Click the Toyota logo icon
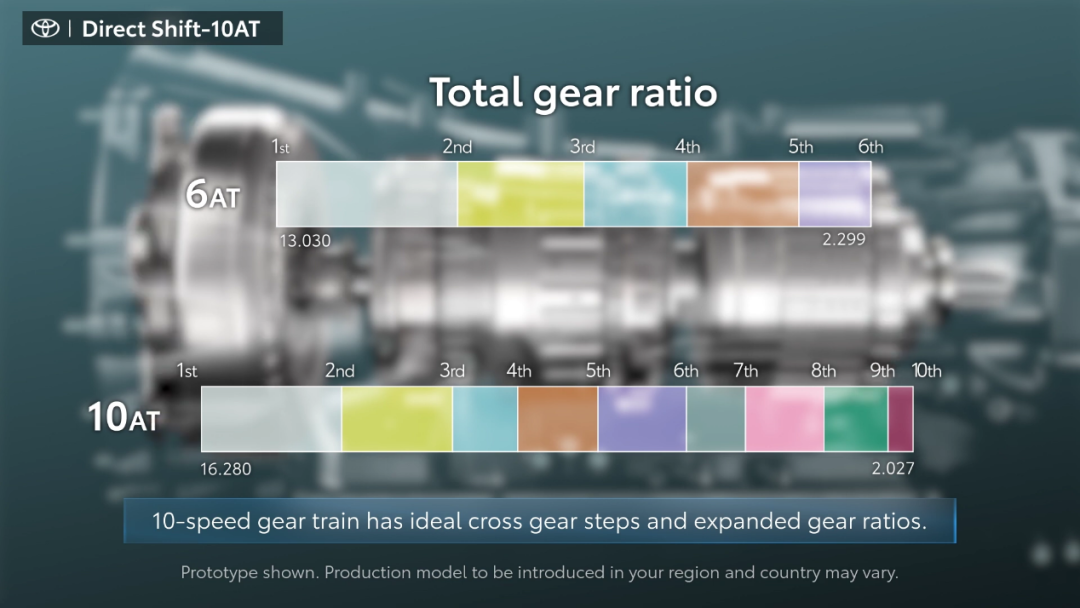This screenshot has width=1080, height=608. click(x=45, y=28)
